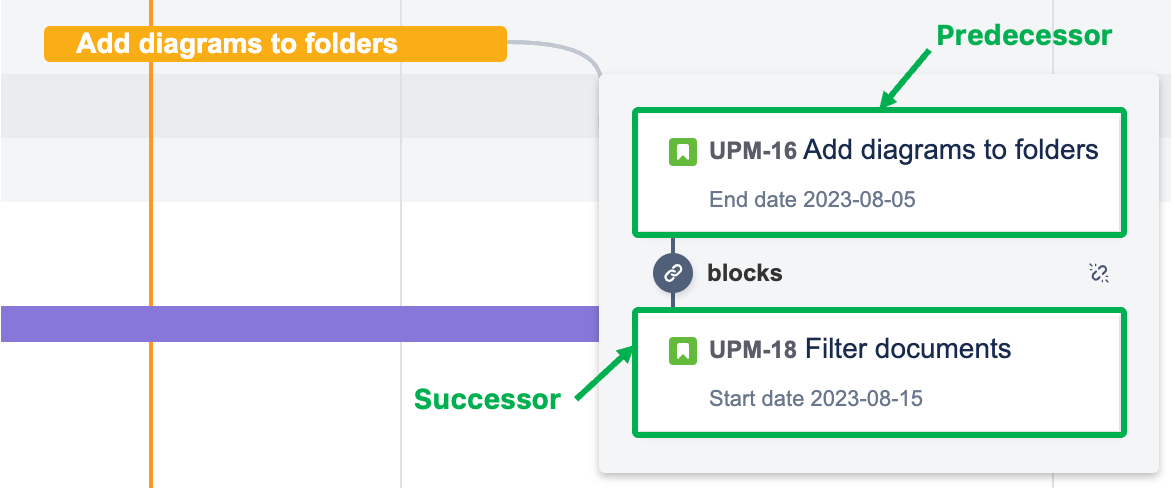The width and height of the screenshot is (1172, 488).
Task: Click the unlink dependency icon
Action: pos(1098,273)
